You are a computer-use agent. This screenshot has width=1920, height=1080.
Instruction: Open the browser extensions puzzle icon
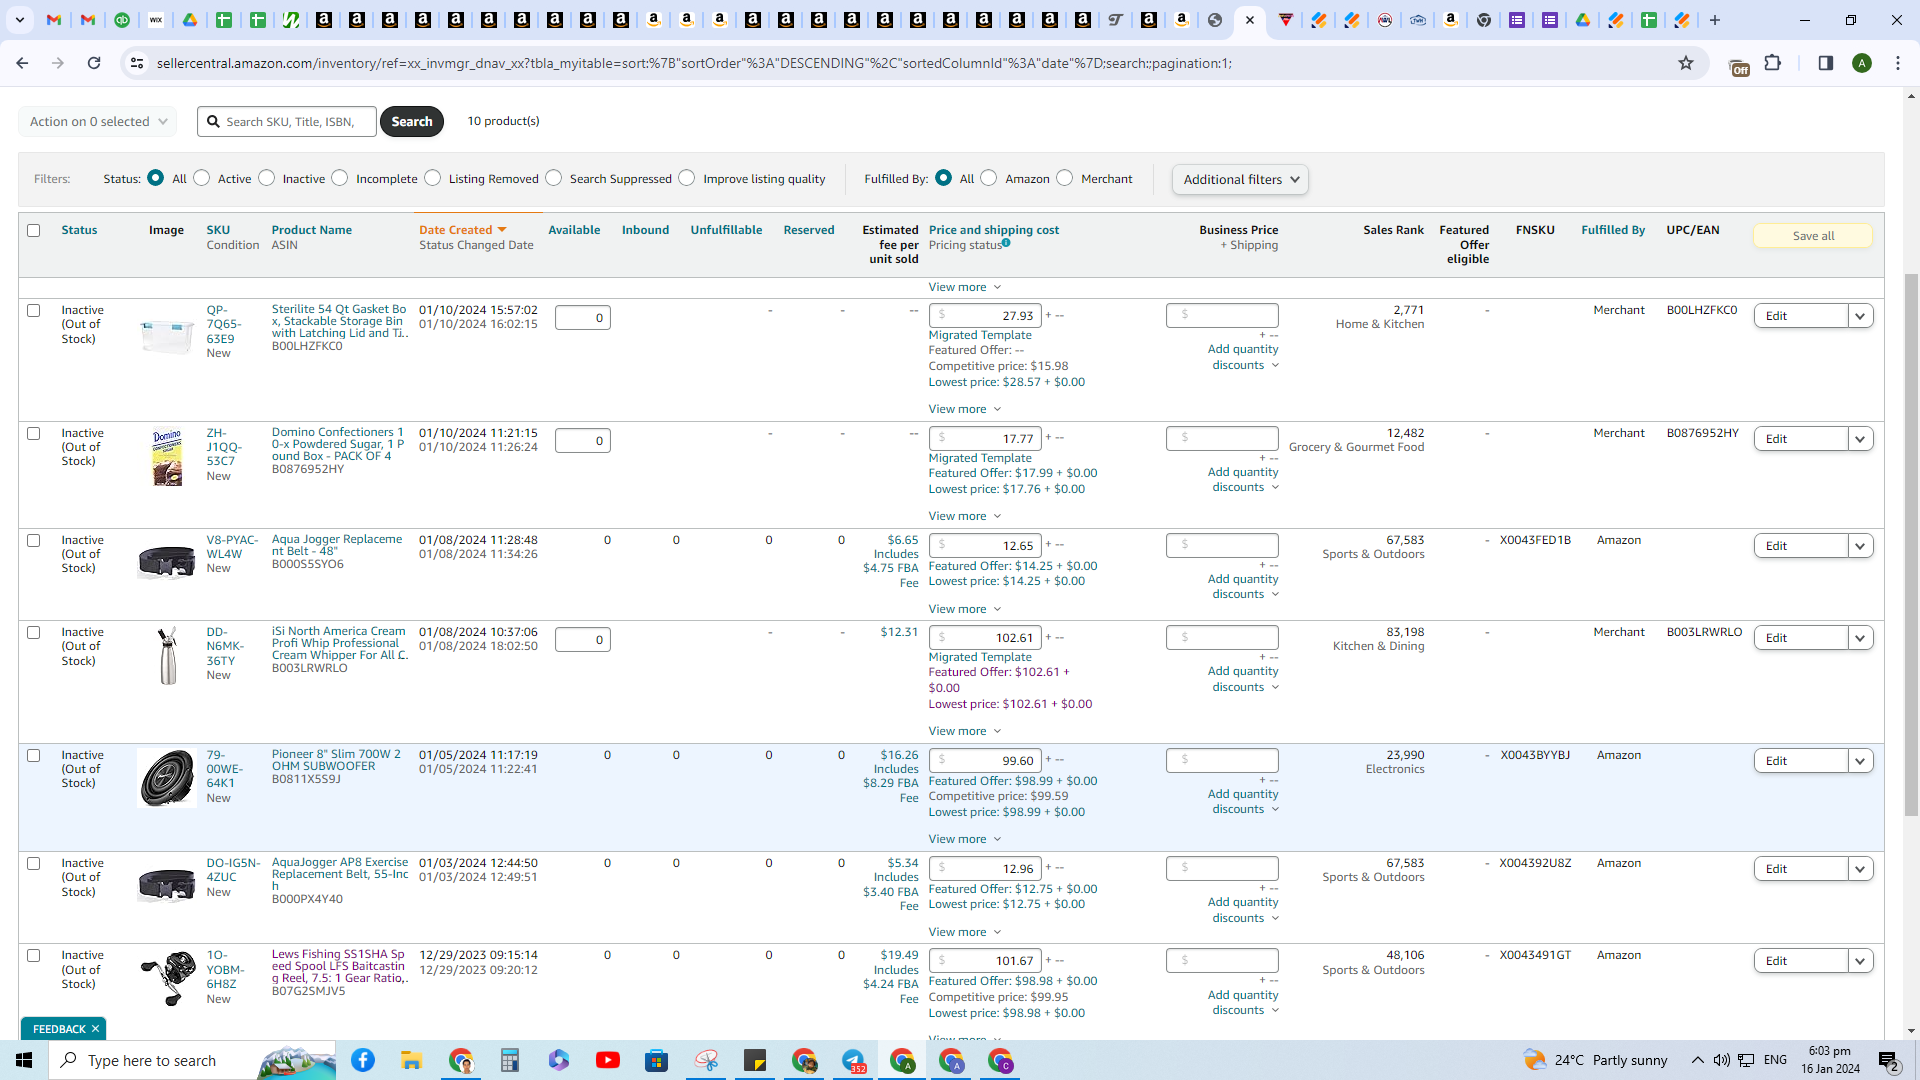click(1773, 63)
